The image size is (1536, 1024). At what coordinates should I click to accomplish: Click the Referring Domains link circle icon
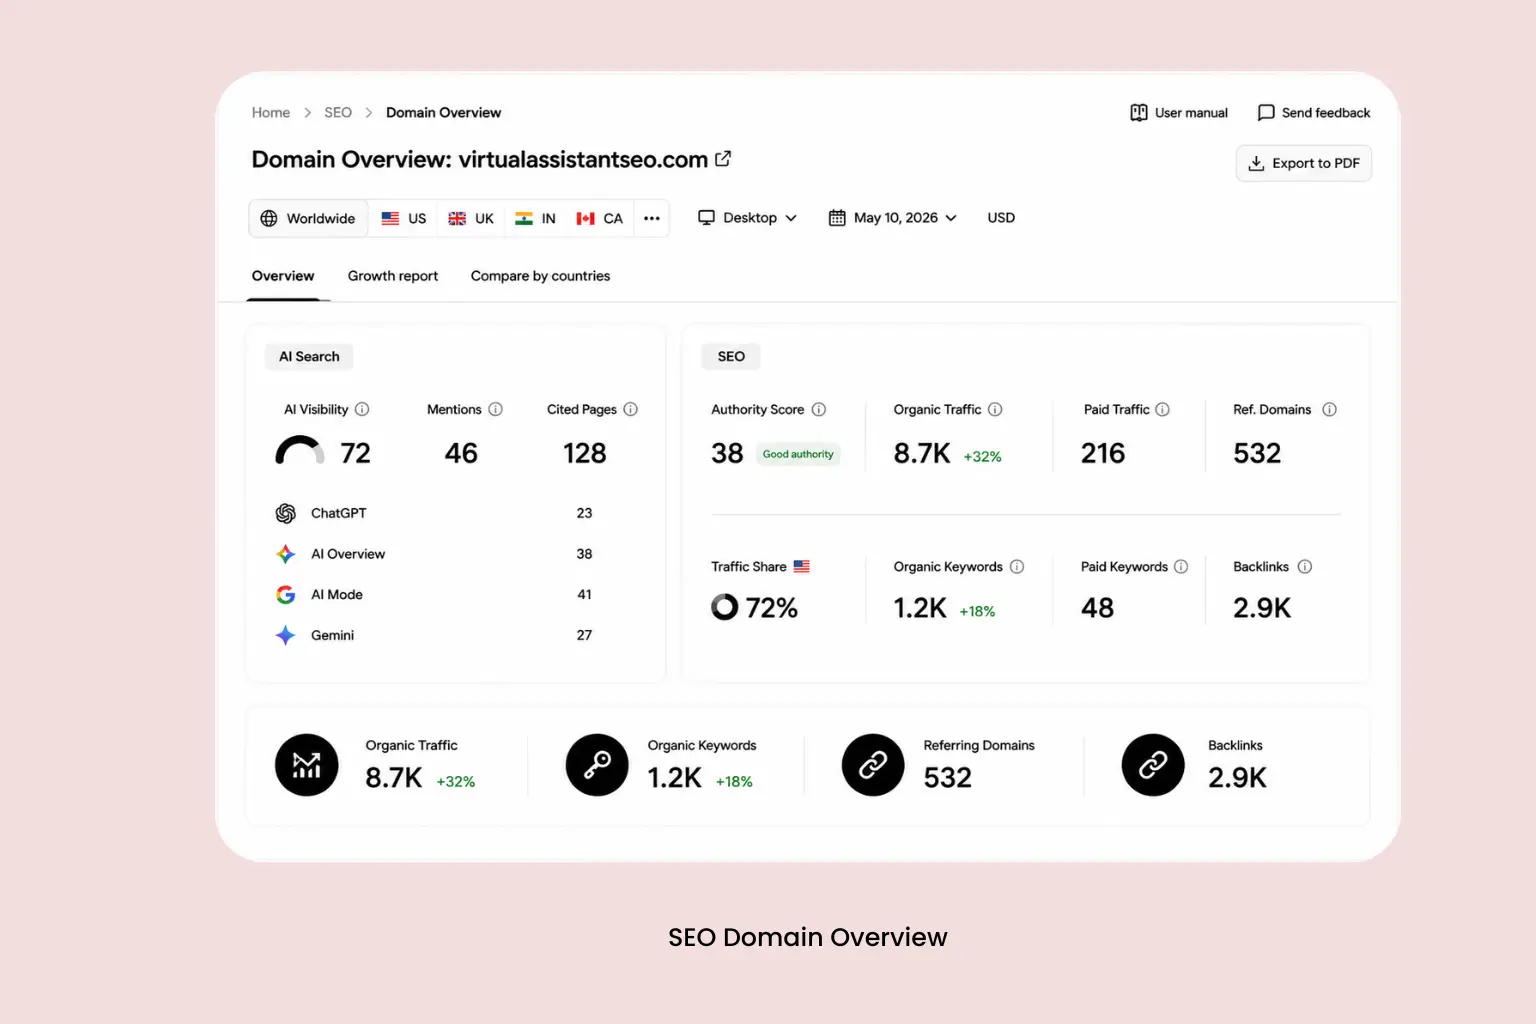click(873, 765)
